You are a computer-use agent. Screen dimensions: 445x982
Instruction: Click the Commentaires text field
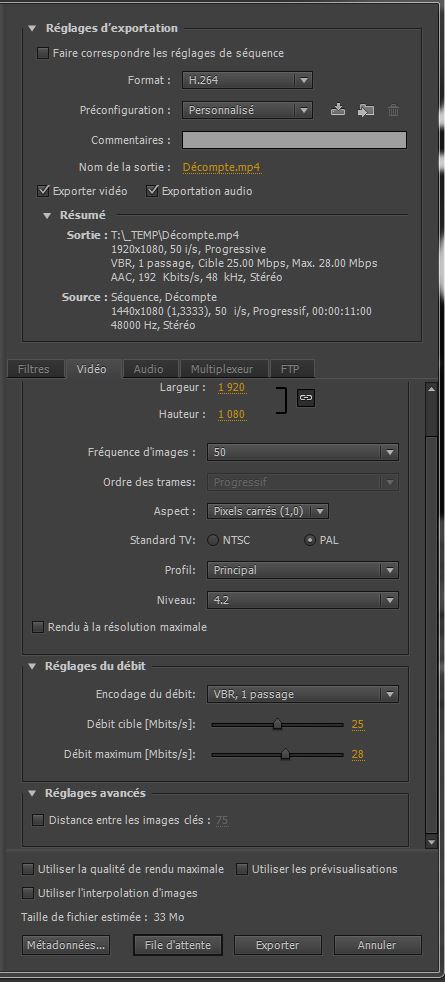(x=294, y=140)
